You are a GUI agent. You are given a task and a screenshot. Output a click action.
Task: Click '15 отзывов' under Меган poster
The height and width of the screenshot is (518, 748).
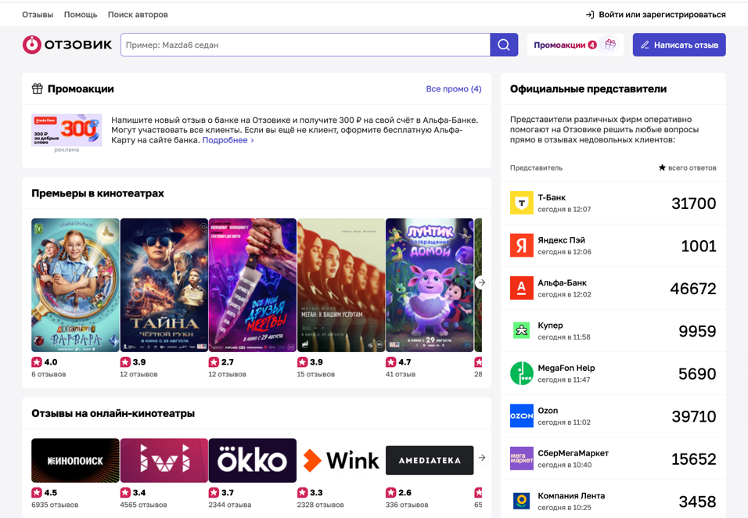[316, 374]
